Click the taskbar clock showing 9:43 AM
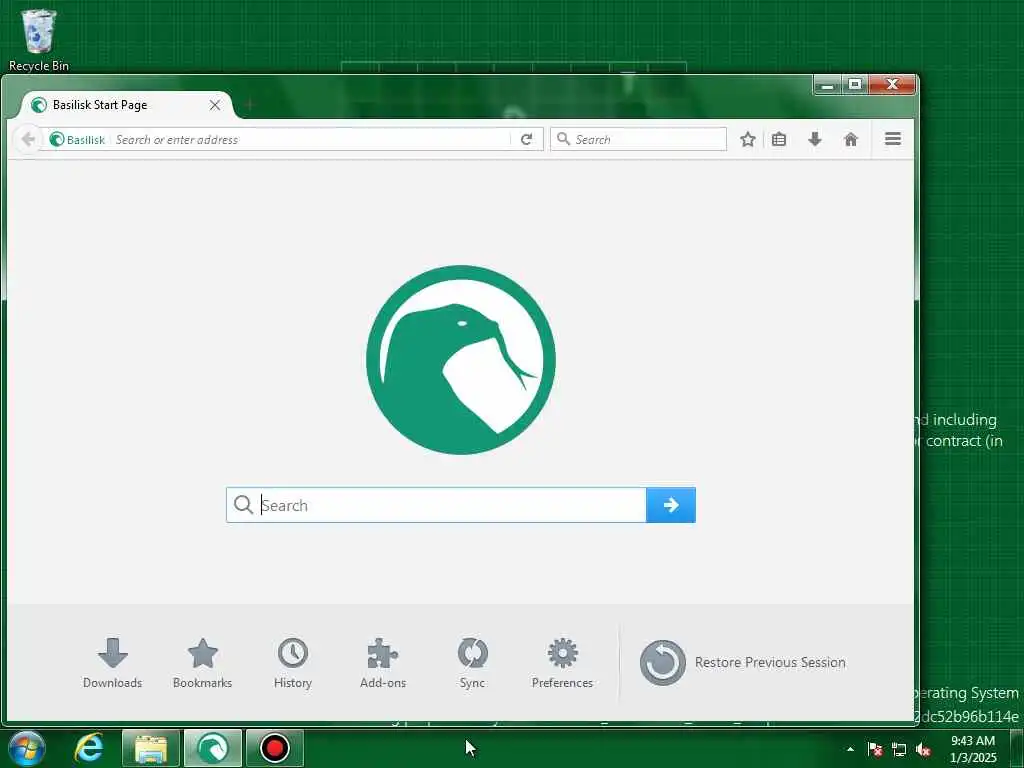This screenshot has width=1024, height=768. (x=973, y=749)
